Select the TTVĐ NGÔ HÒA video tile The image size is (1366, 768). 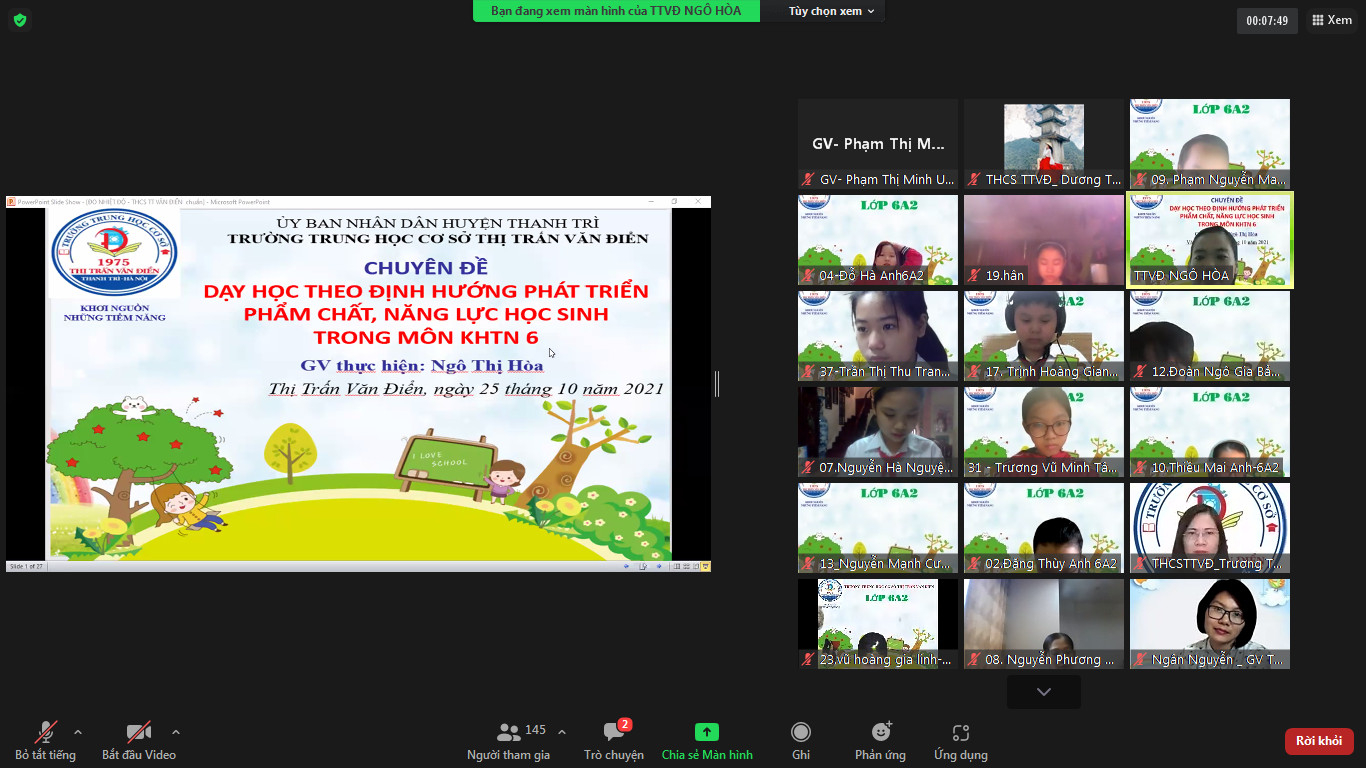pyautogui.click(x=1210, y=240)
